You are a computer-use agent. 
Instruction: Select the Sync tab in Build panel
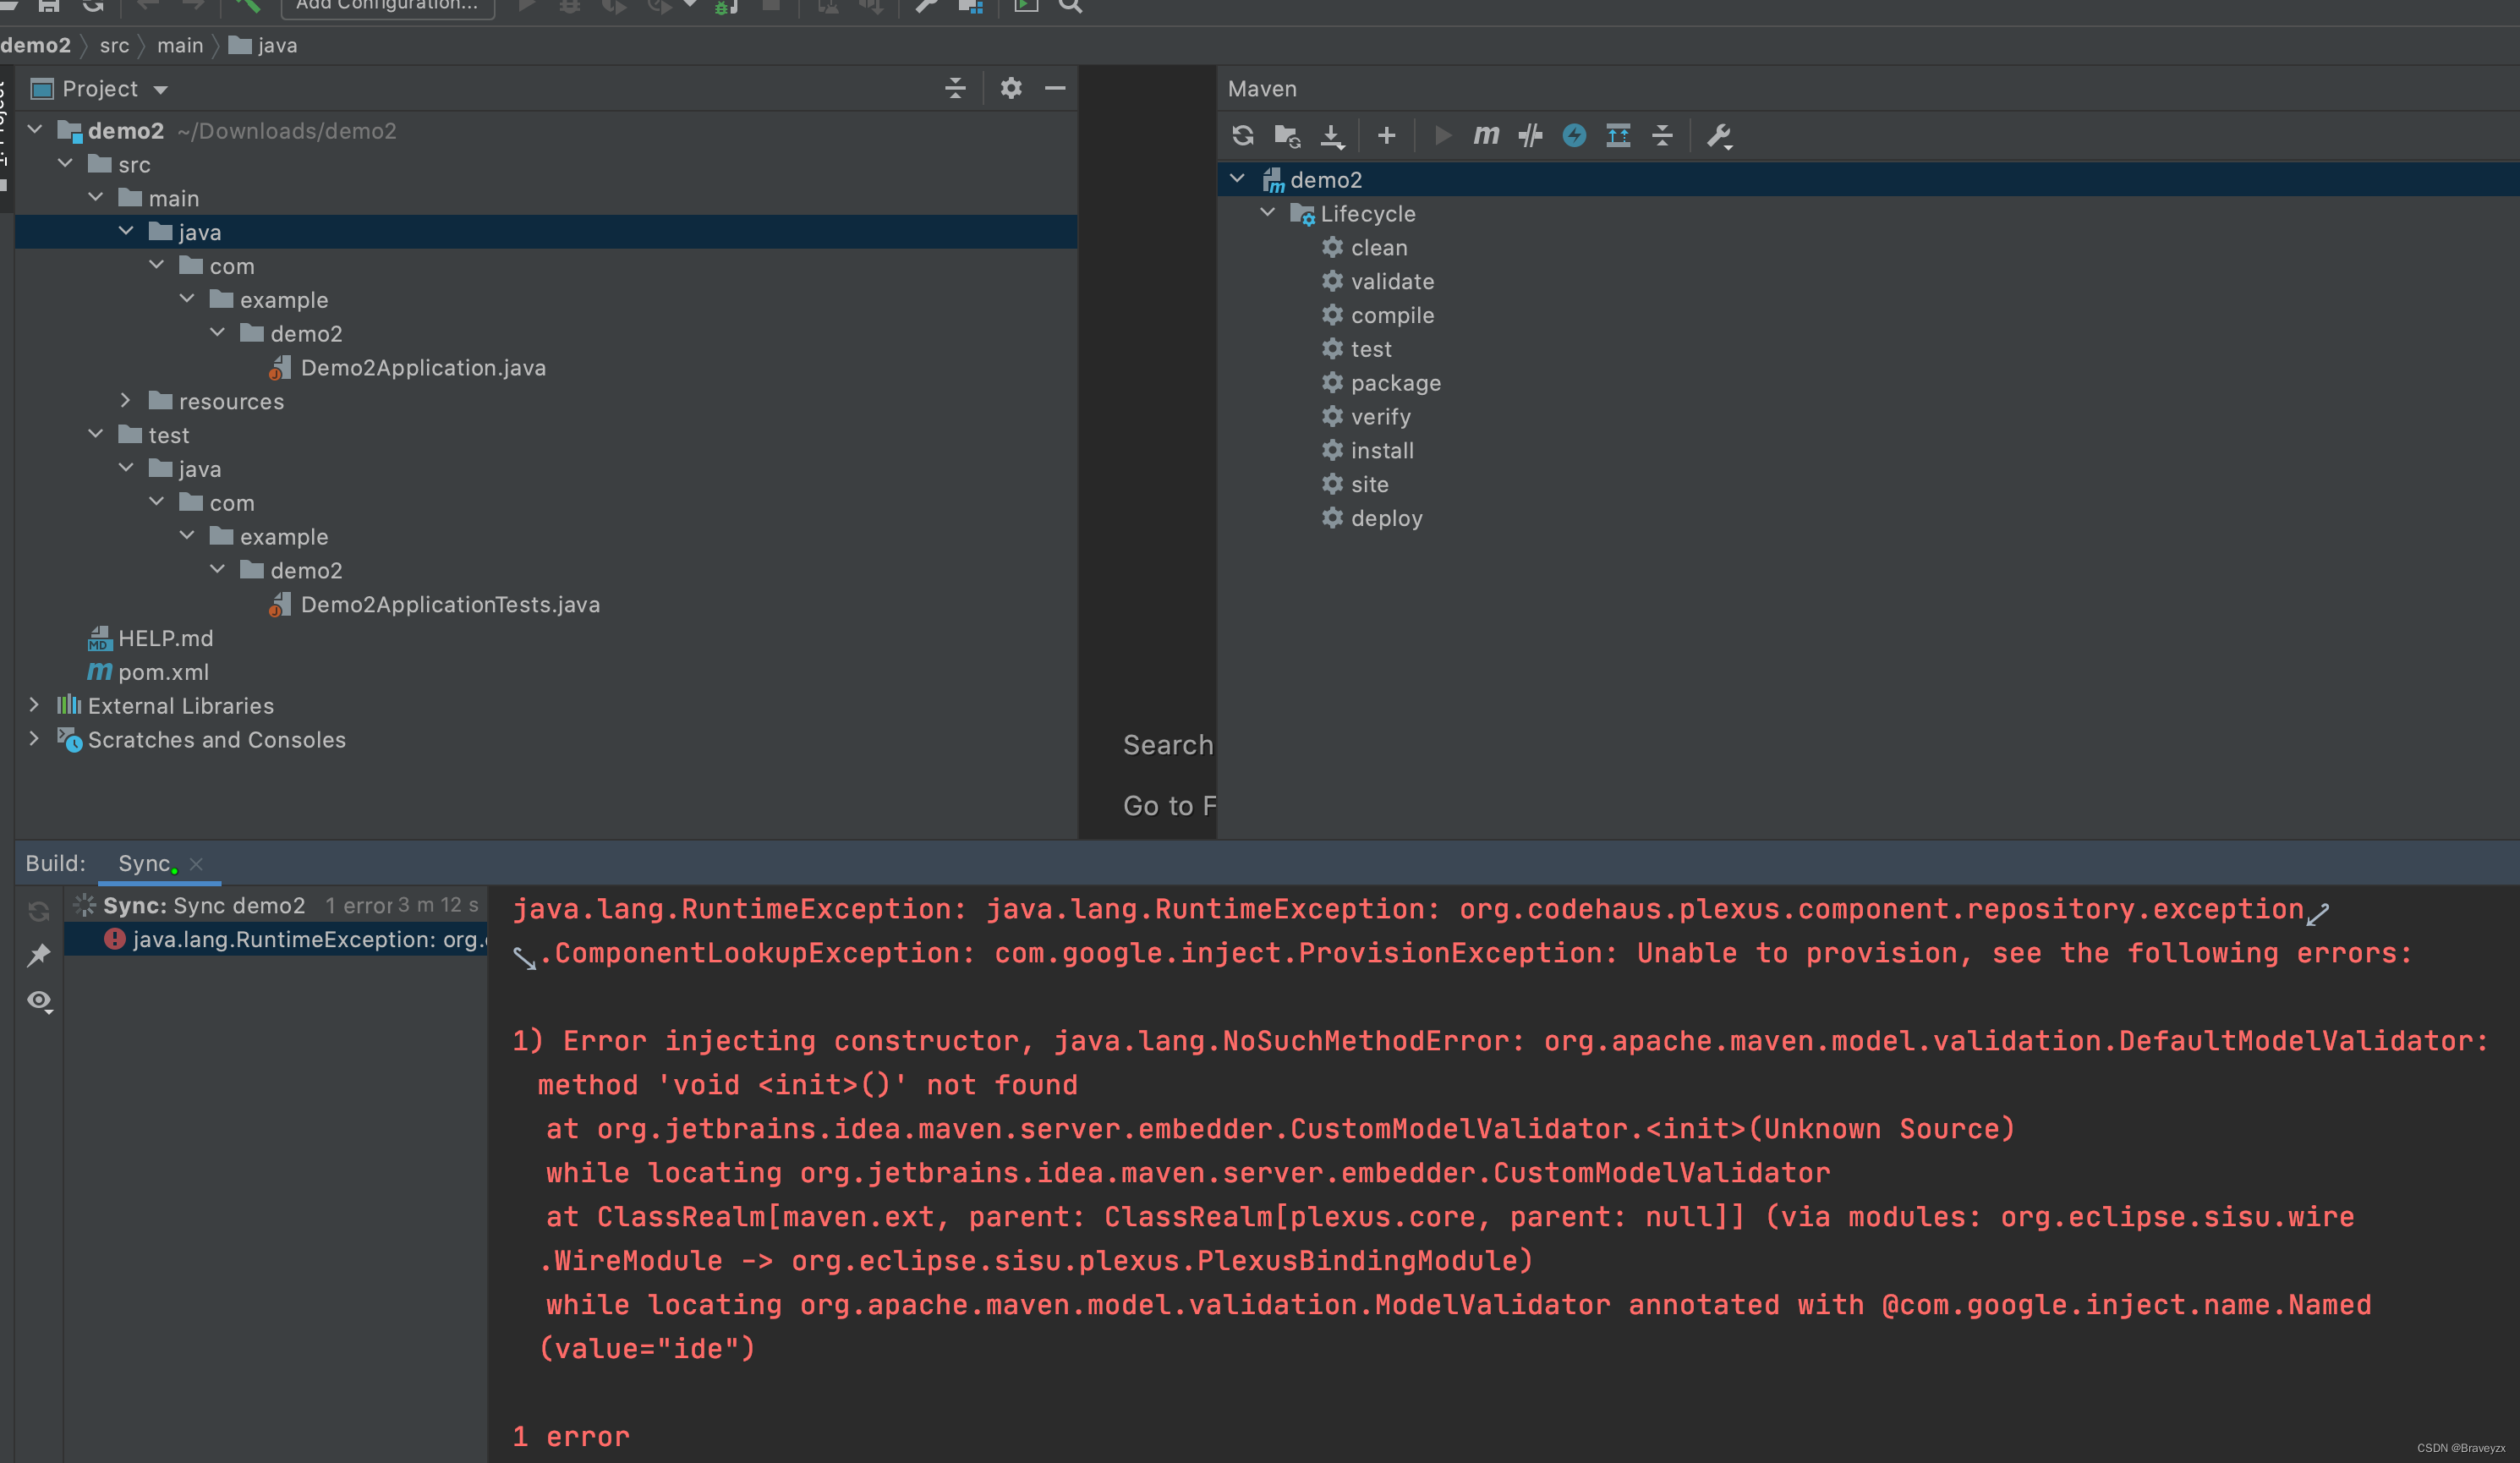pos(145,864)
